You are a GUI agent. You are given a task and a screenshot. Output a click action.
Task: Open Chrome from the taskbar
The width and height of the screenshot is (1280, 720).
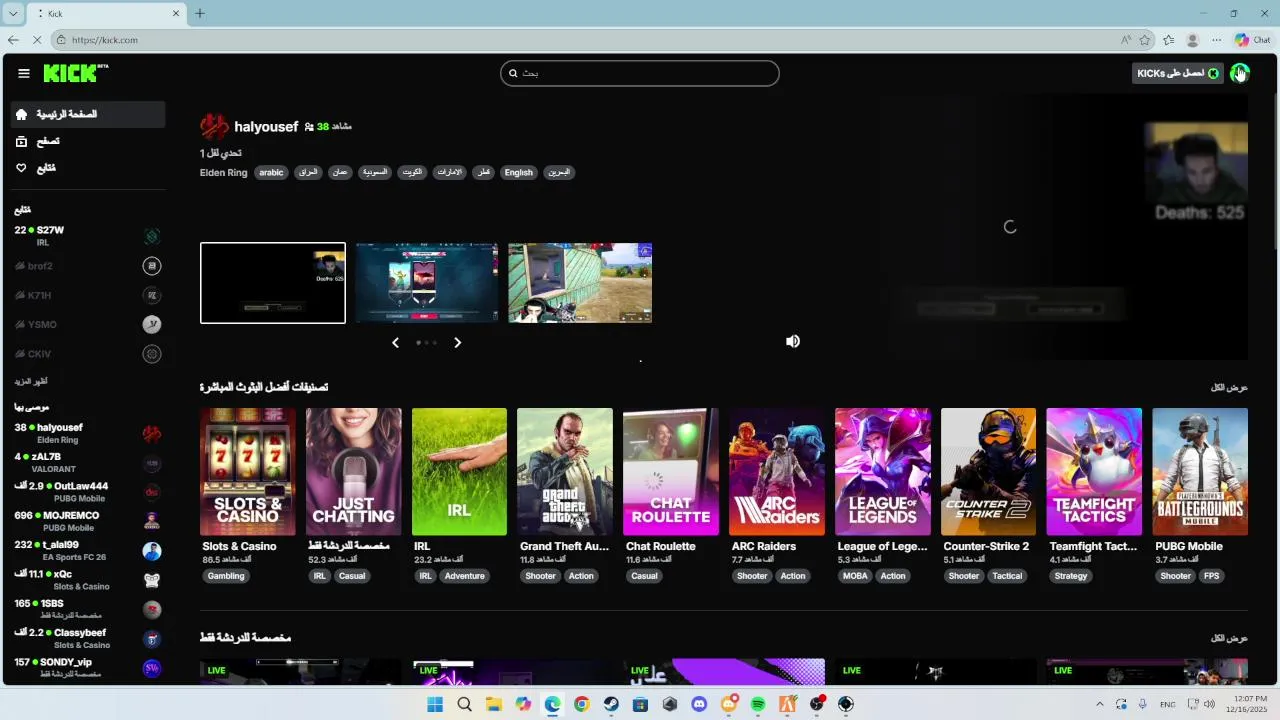click(x=582, y=704)
